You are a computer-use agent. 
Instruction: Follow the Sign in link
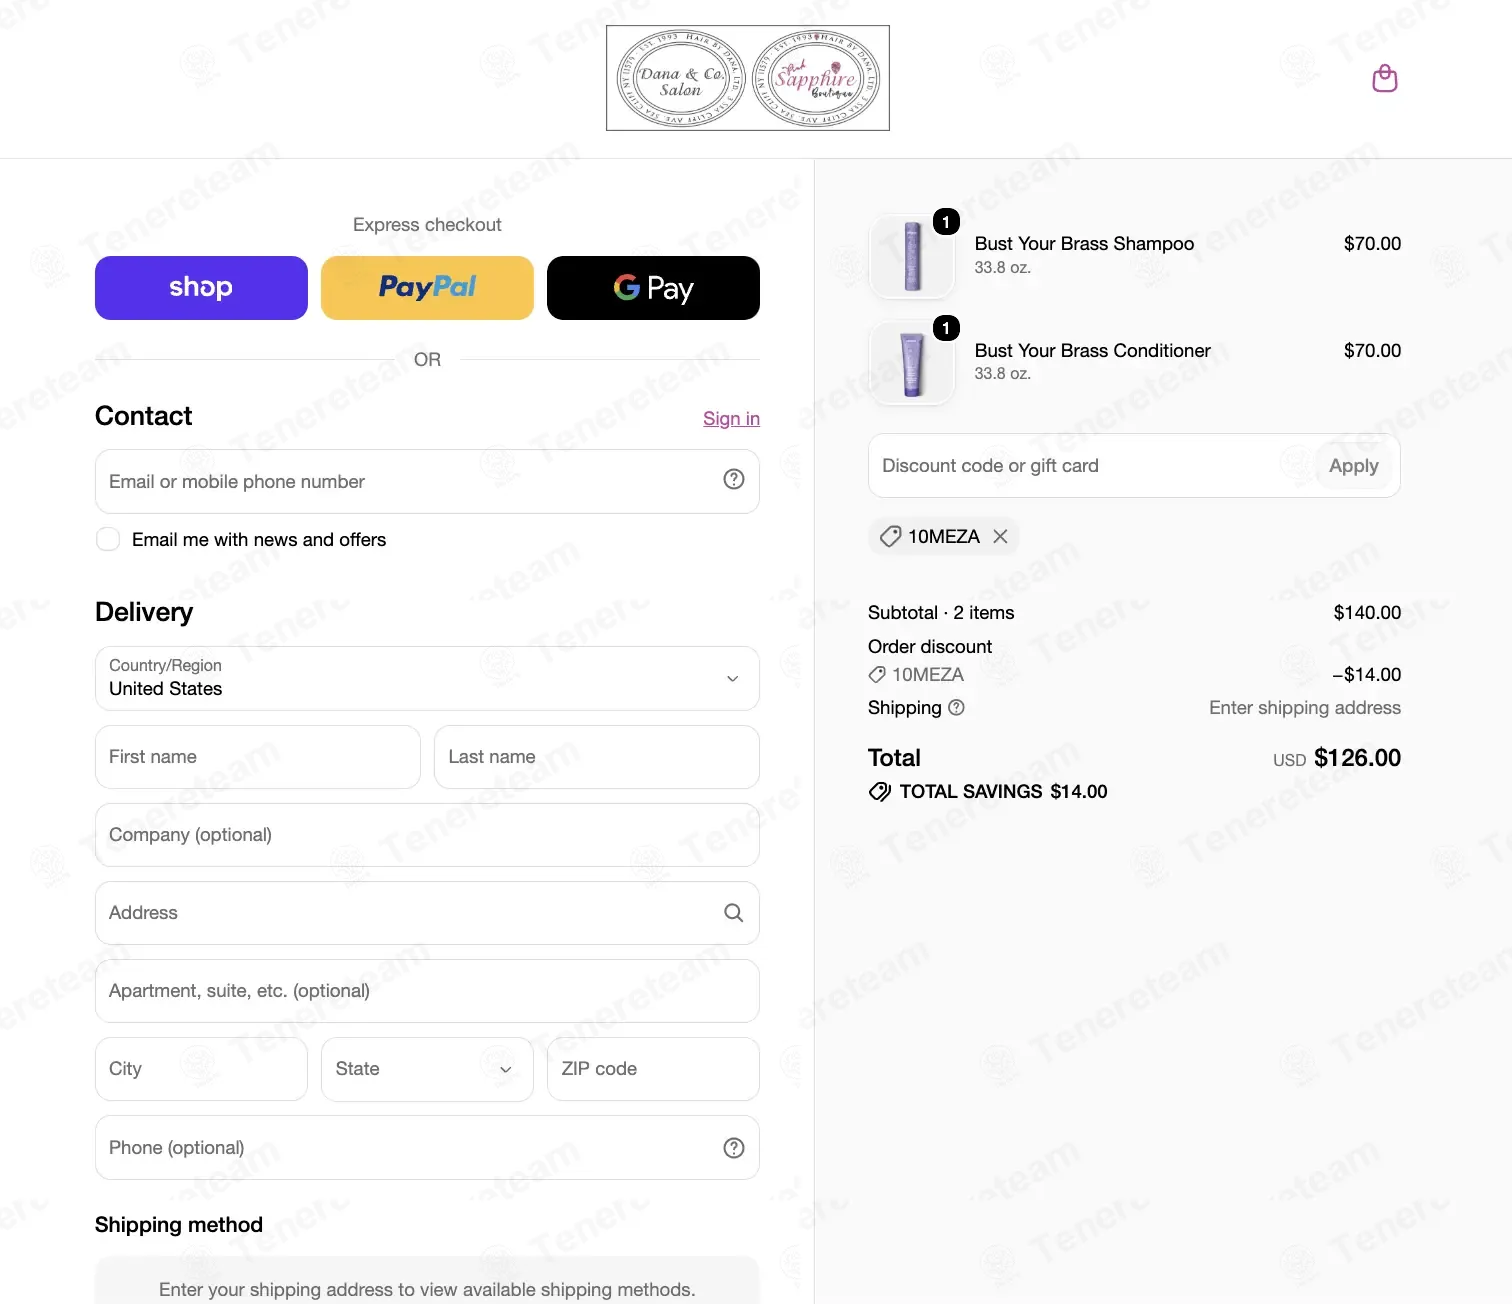coord(731,419)
